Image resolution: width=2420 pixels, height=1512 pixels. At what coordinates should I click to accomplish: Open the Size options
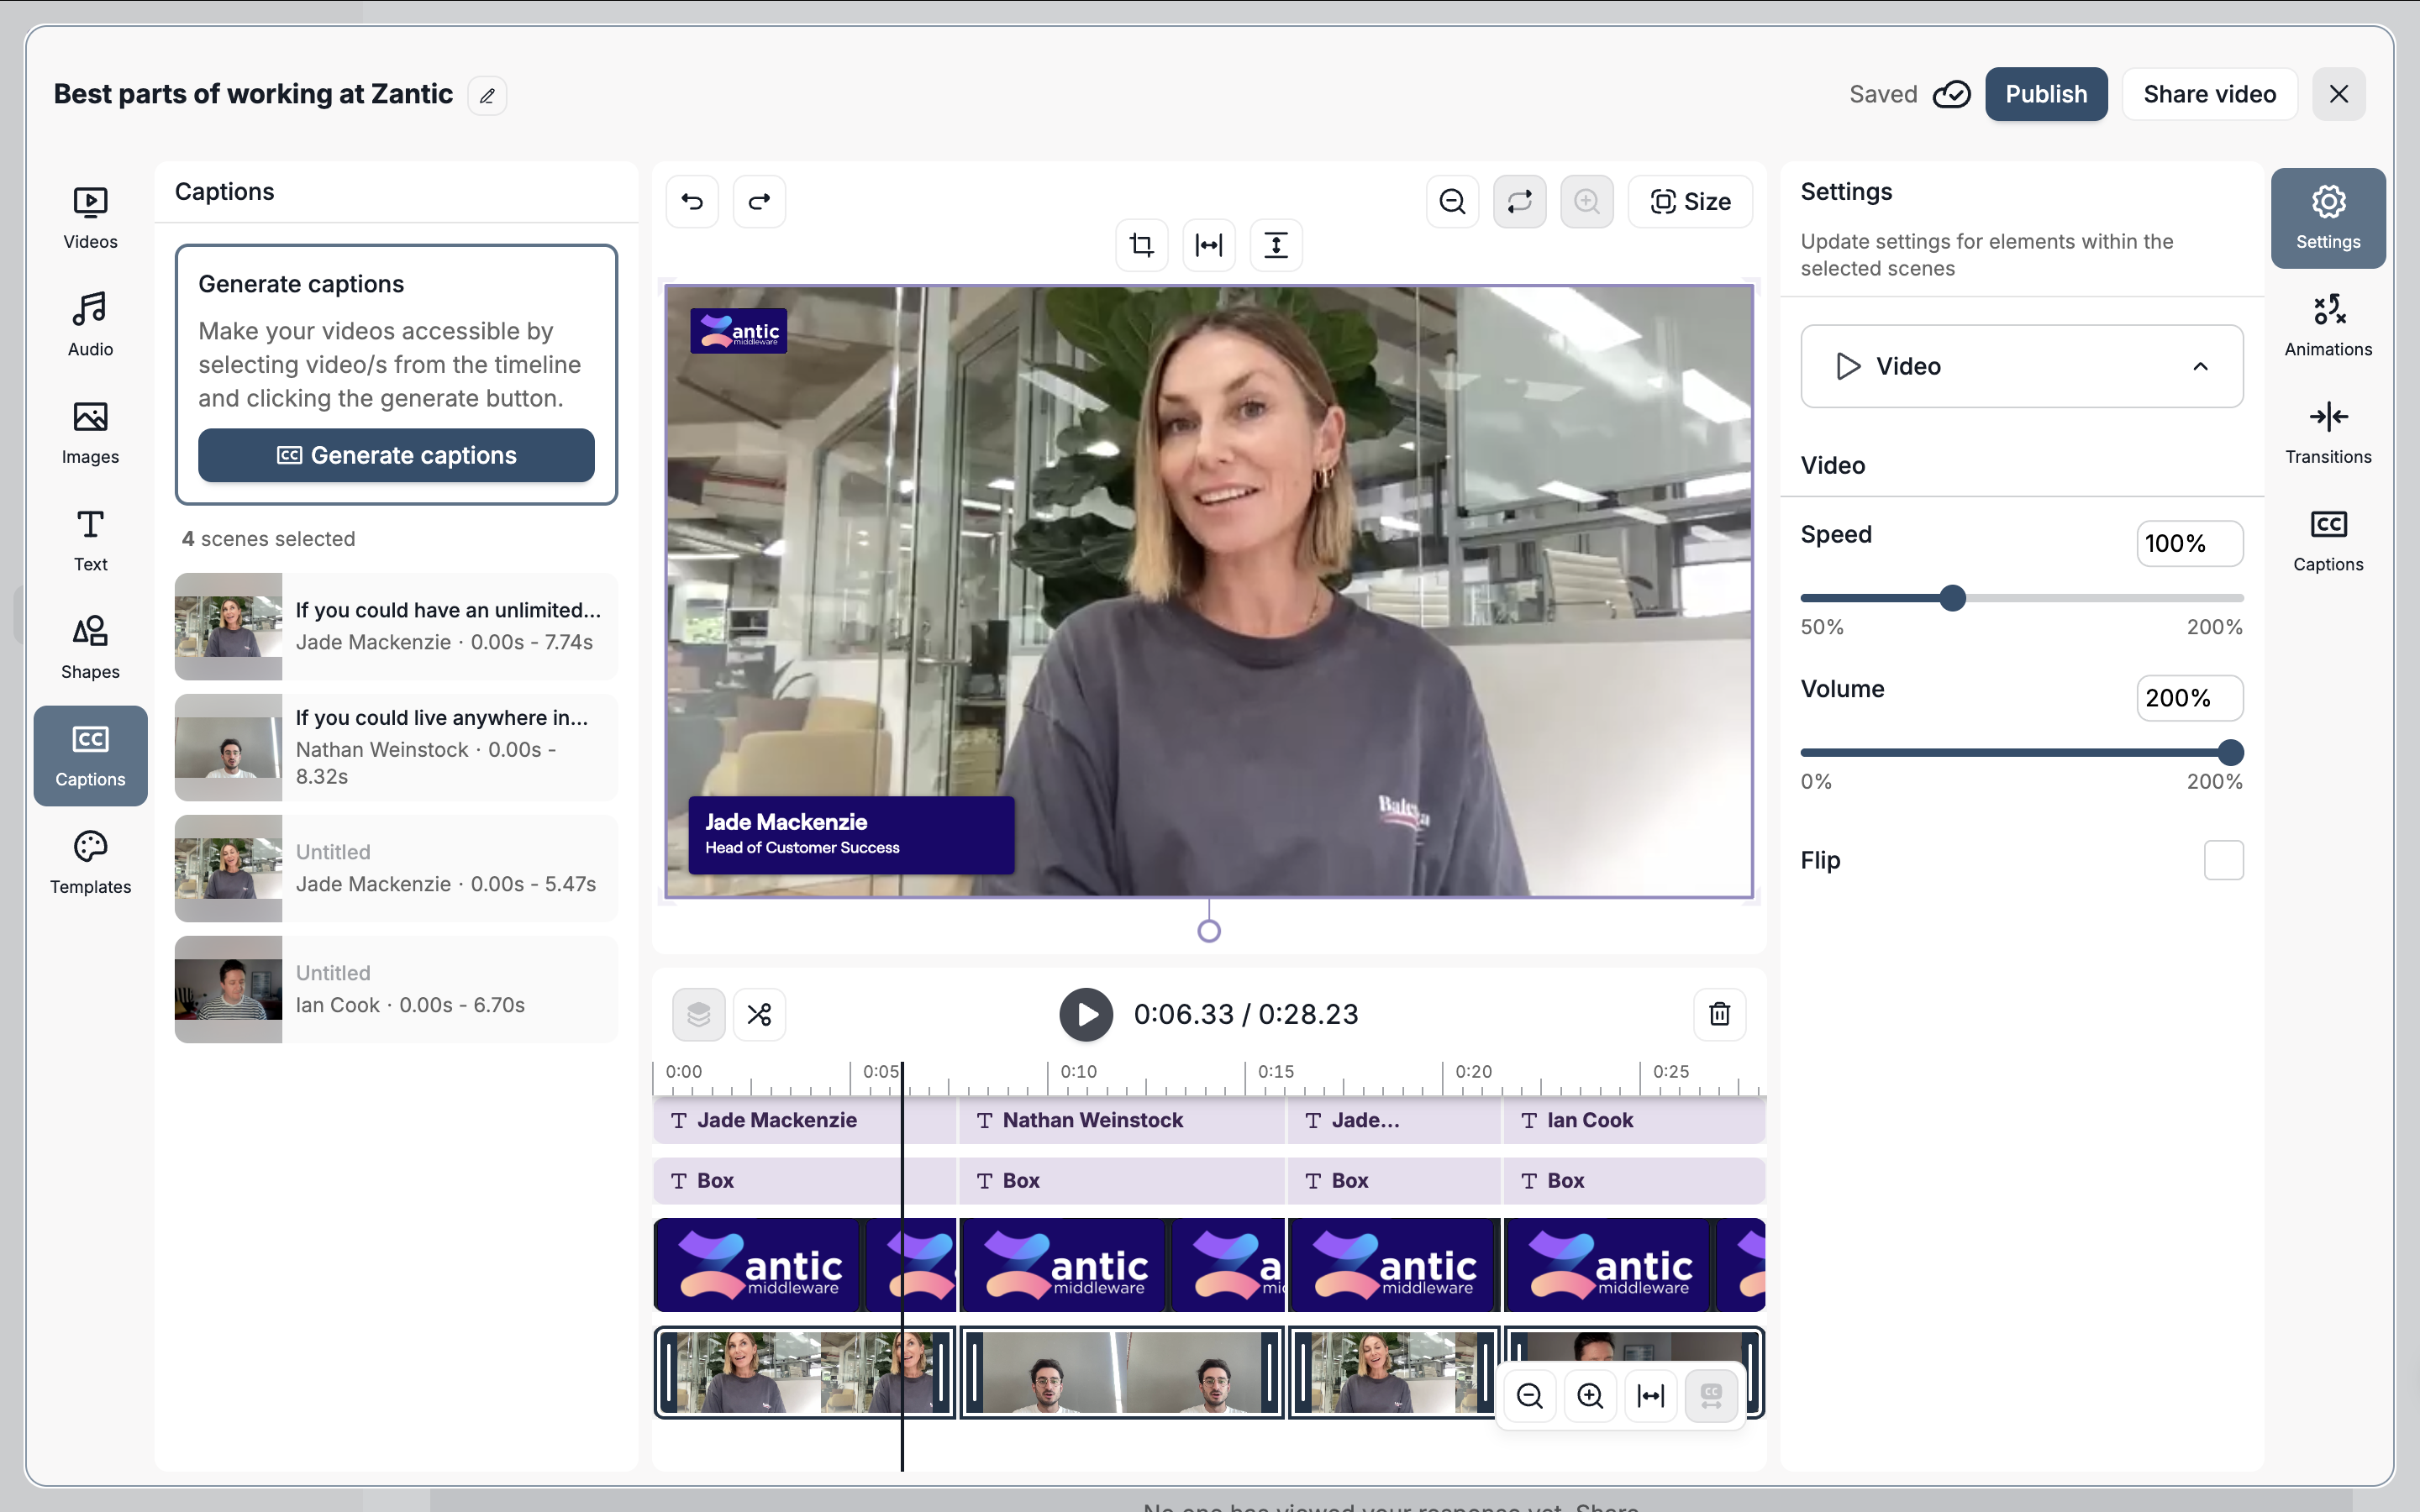tap(1690, 201)
